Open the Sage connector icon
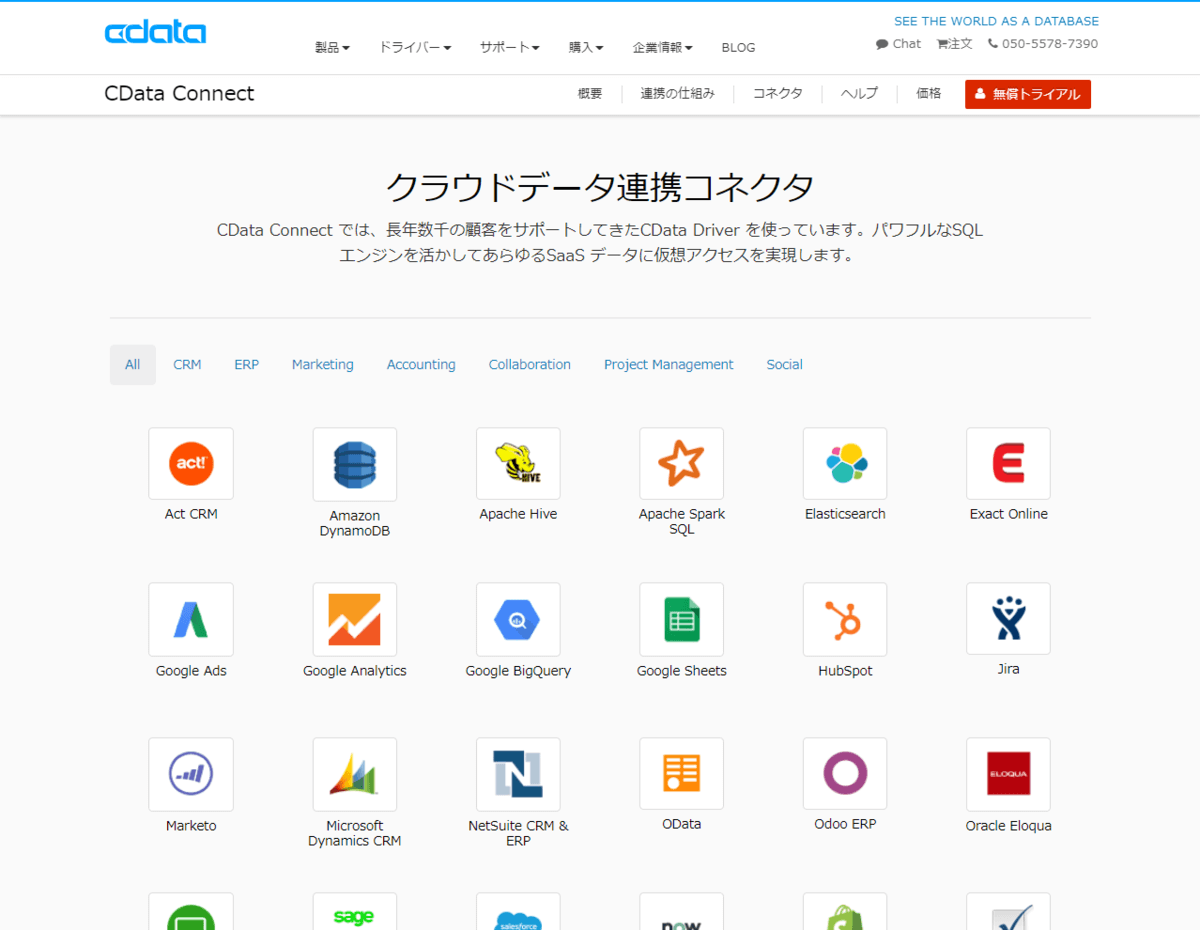The image size is (1200, 930). 355,912
